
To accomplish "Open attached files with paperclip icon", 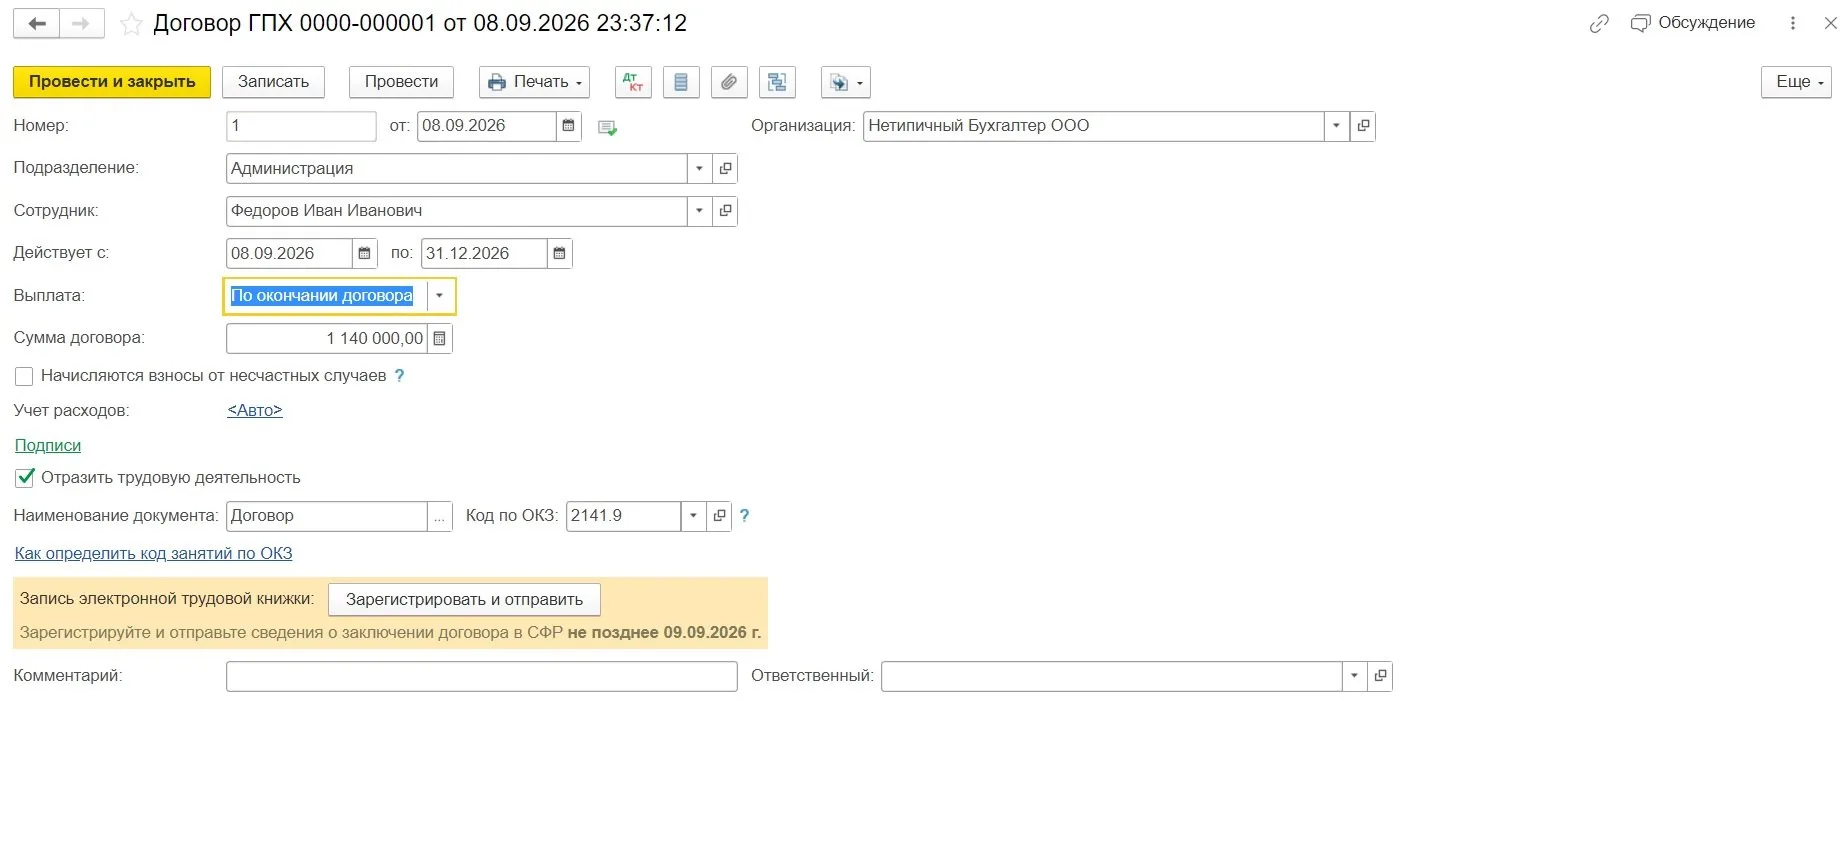I will (x=729, y=82).
